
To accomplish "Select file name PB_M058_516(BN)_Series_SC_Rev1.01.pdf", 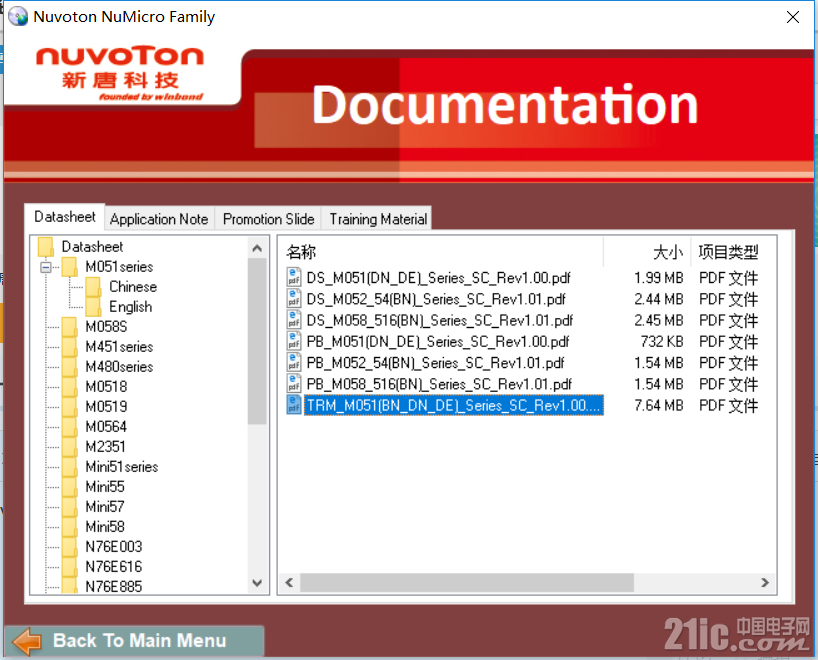I will coord(439,385).
